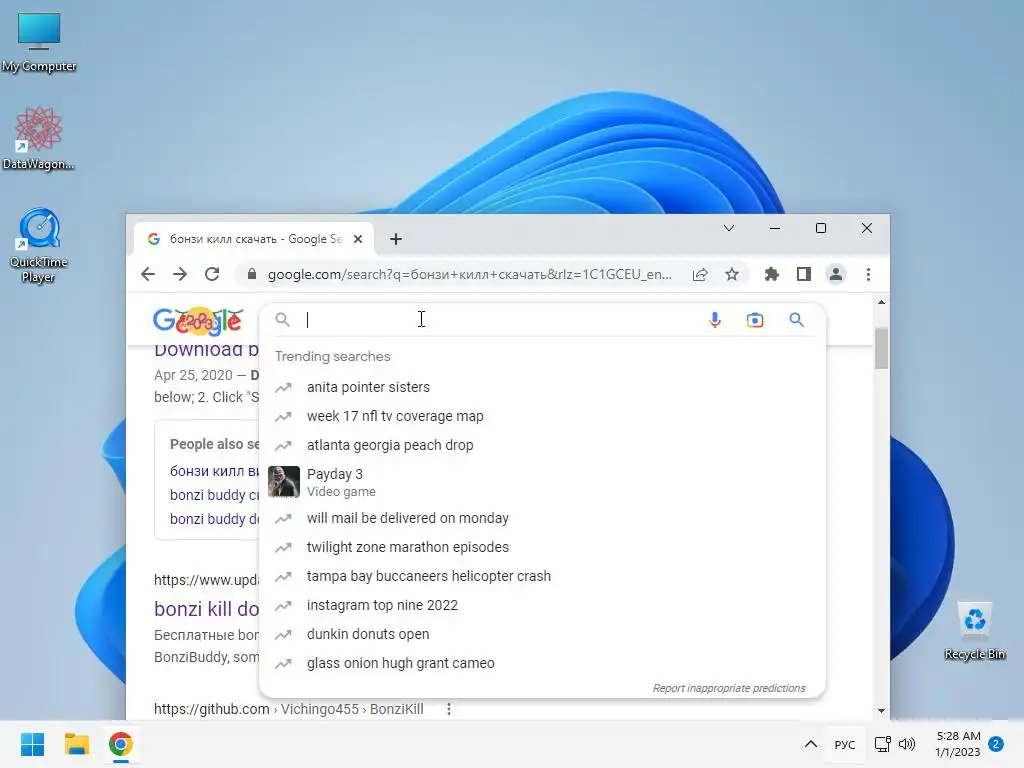
Task: Open the Extensions puzzle-piece menu
Action: coord(772,274)
